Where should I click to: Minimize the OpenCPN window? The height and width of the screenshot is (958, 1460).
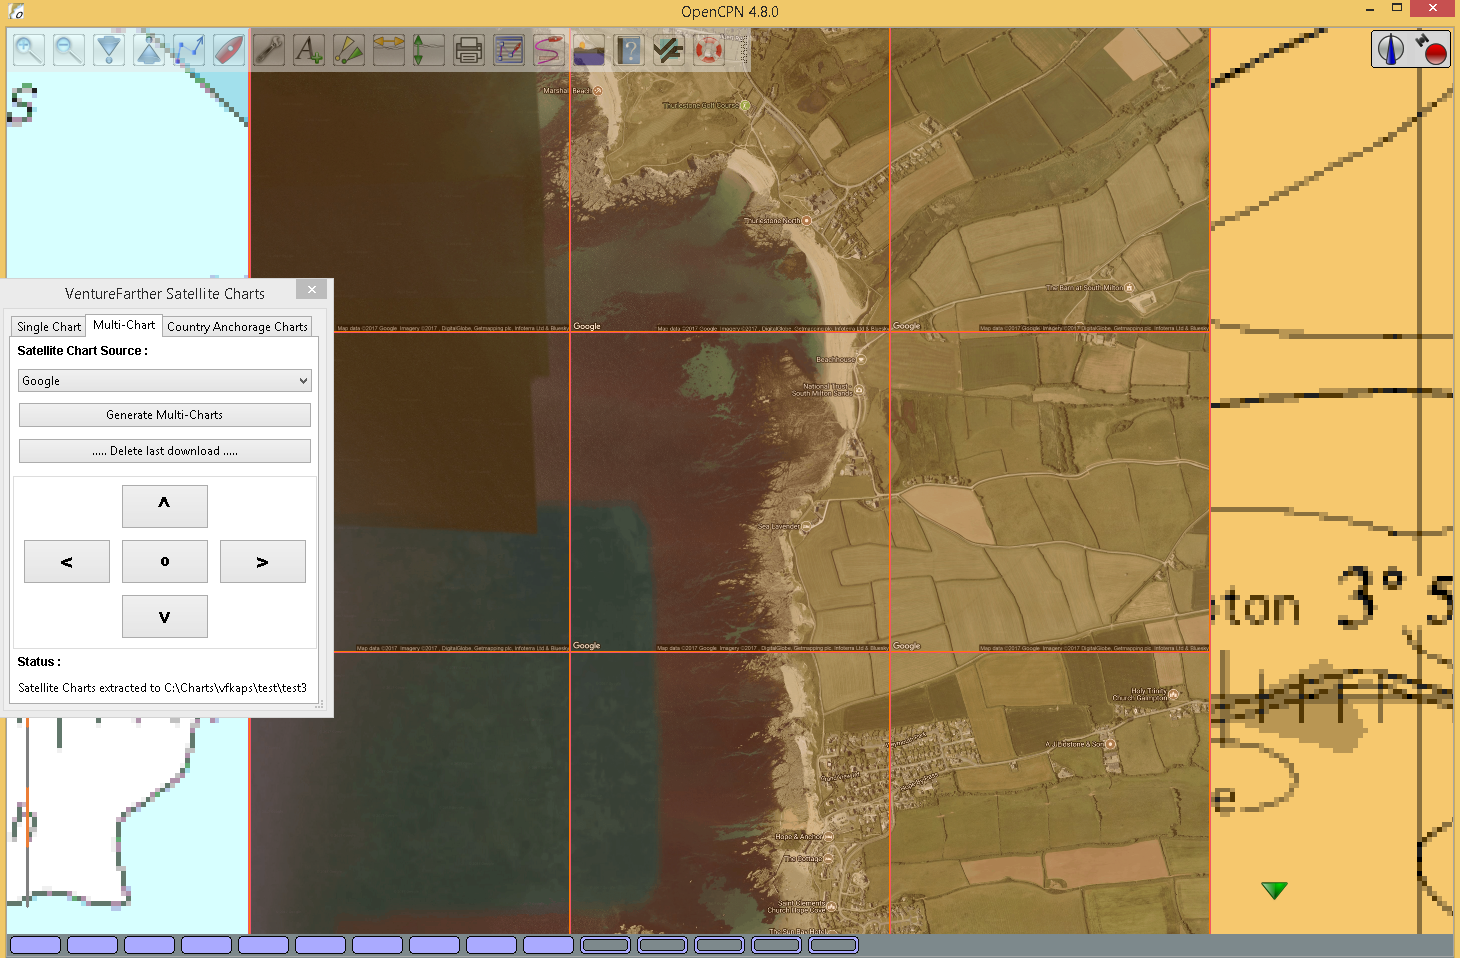pyautogui.click(x=1370, y=9)
